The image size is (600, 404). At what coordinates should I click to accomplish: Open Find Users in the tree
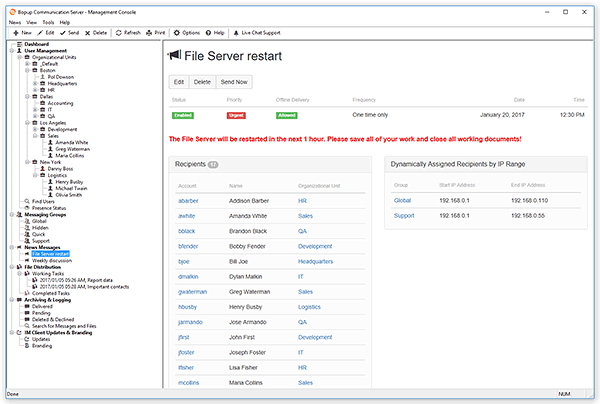tap(43, 201)
